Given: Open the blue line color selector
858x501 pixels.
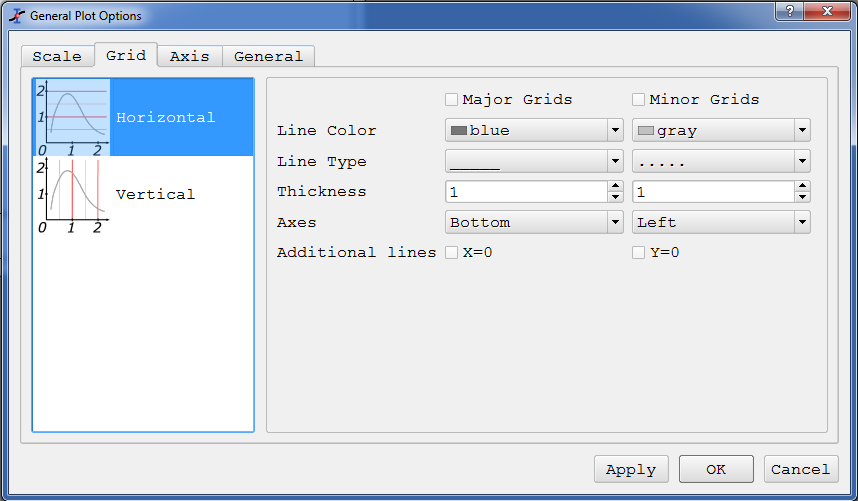Looking at the screenshot, I should [x=534, y=130].
